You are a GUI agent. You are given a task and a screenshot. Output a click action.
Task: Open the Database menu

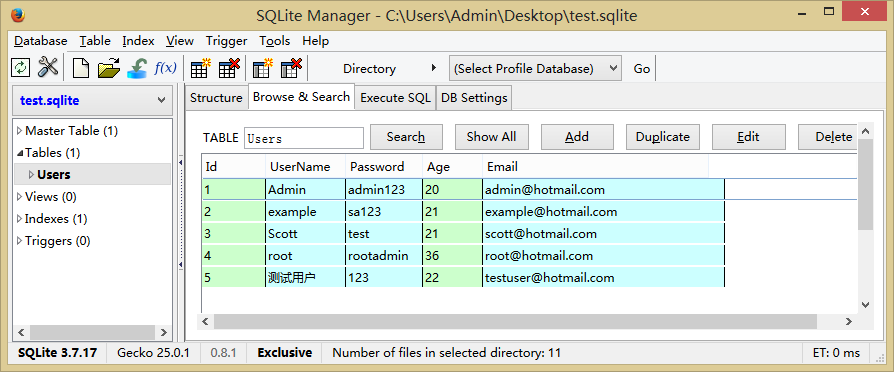point(40,41)
